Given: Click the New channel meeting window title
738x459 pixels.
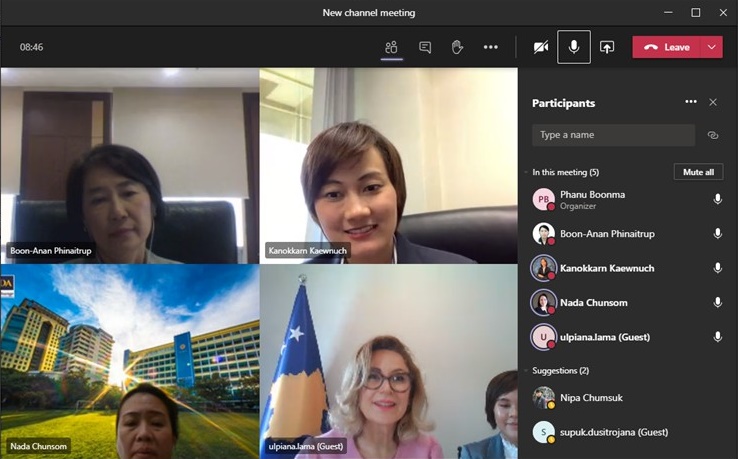Looking at the screenshot, I should pos(369,13).
